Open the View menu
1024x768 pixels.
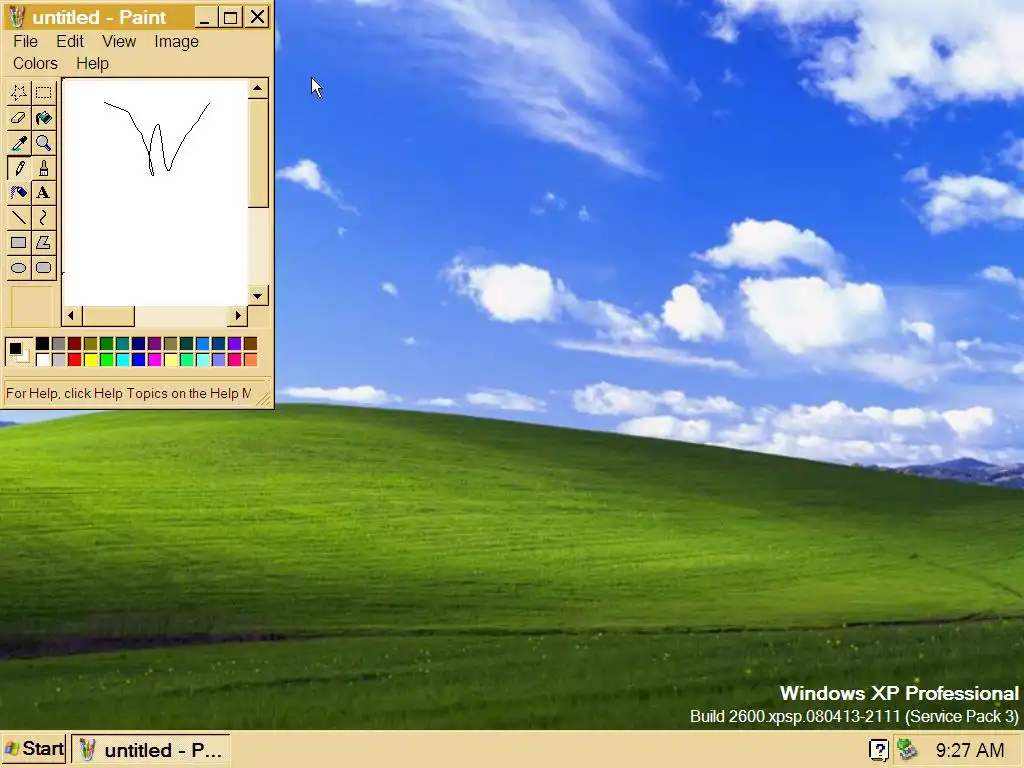[x=119, y=41]
